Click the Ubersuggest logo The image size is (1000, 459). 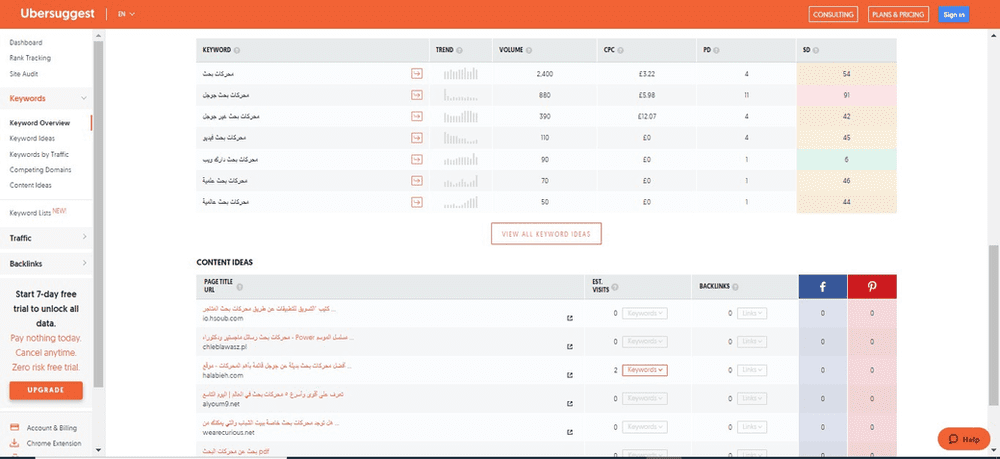57,14
